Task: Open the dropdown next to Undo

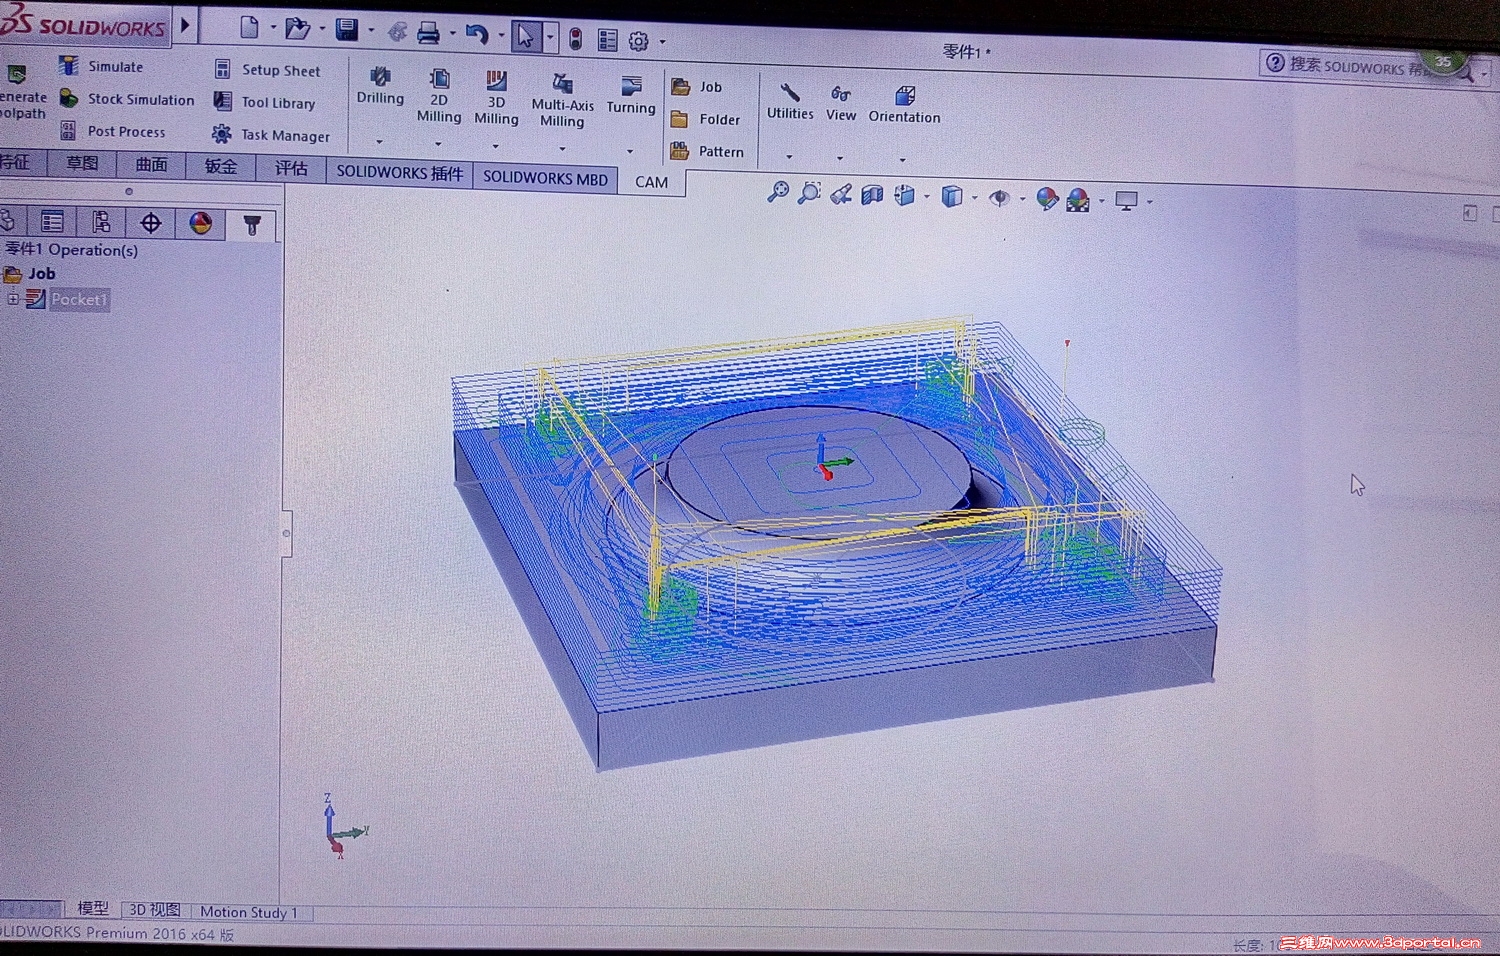Action: tap(501, 36)
